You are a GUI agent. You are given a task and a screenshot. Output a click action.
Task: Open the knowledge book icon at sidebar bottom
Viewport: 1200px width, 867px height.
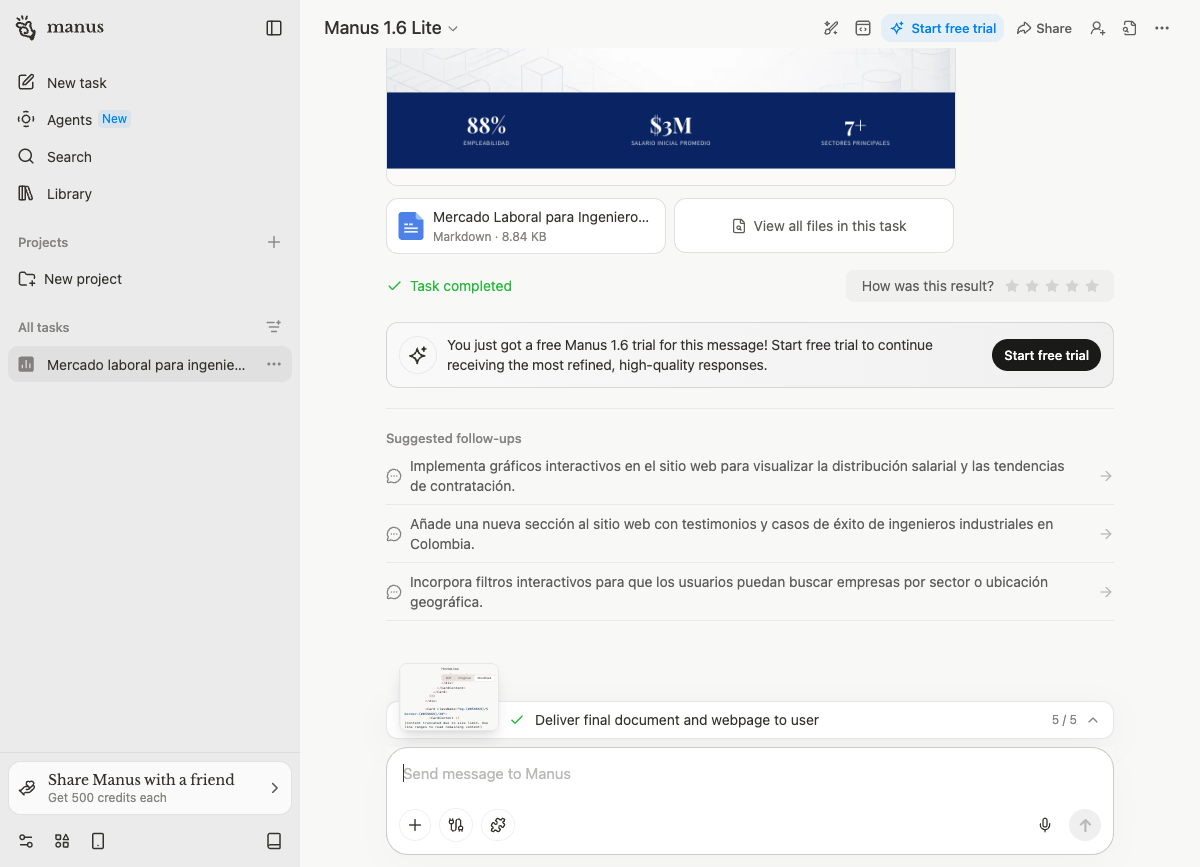[274, 841]
